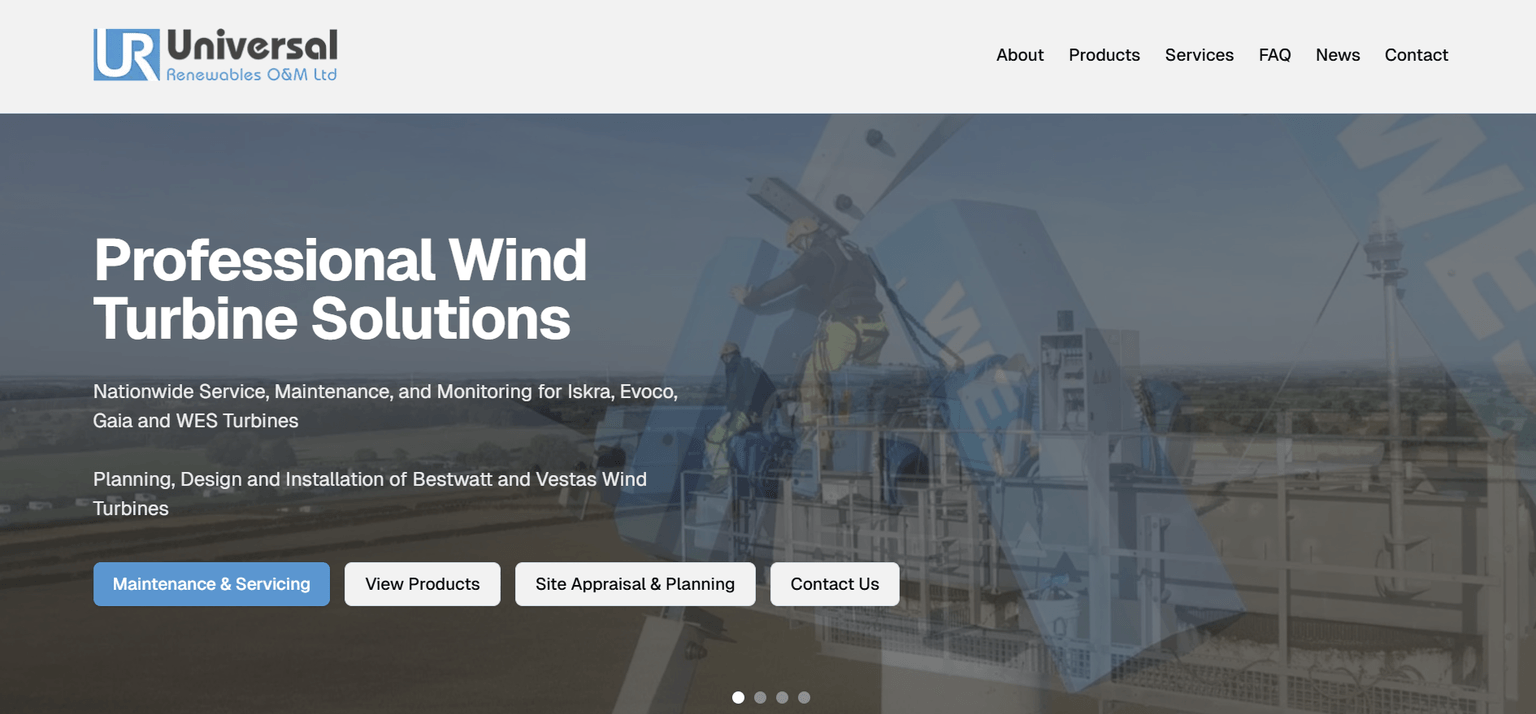Open Site Appraisal & Planning
The height and width of the screenshot is (714, 1536).
coord(635,583)
